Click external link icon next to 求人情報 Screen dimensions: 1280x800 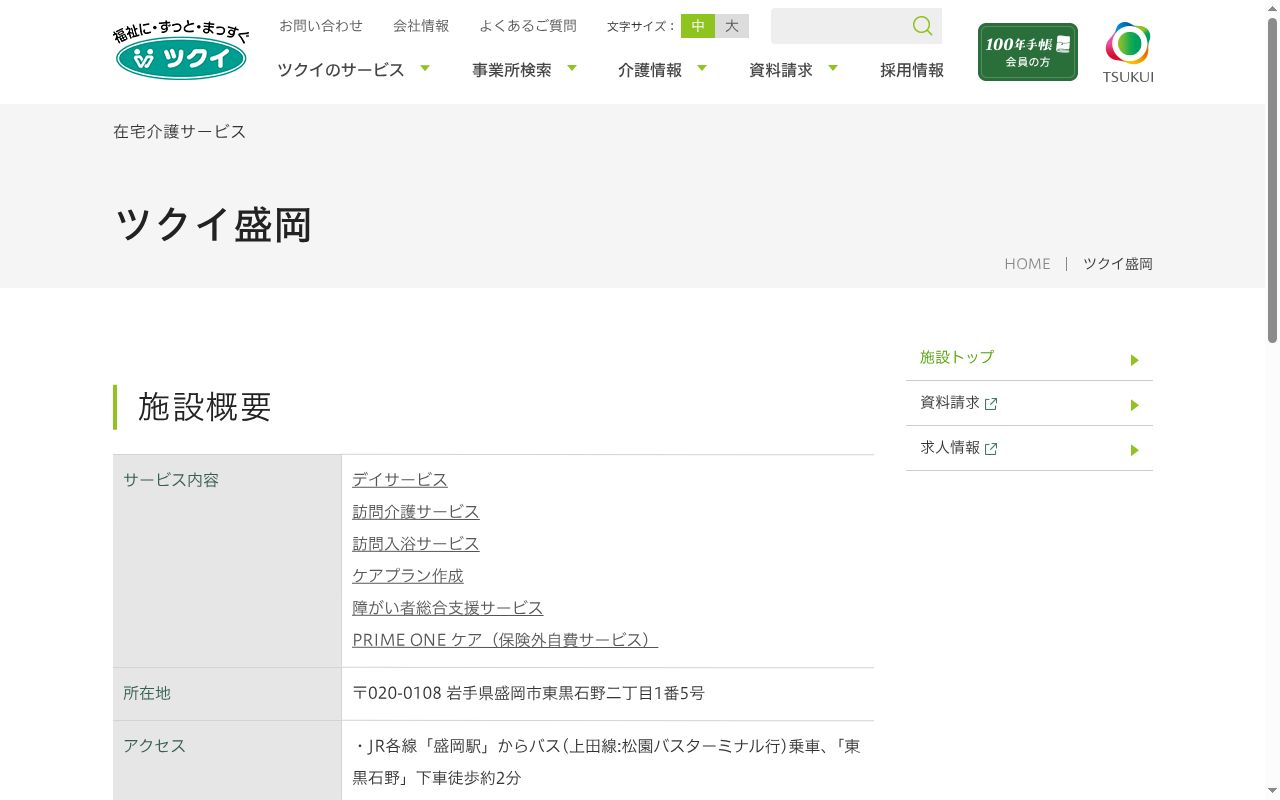(991, 449)
